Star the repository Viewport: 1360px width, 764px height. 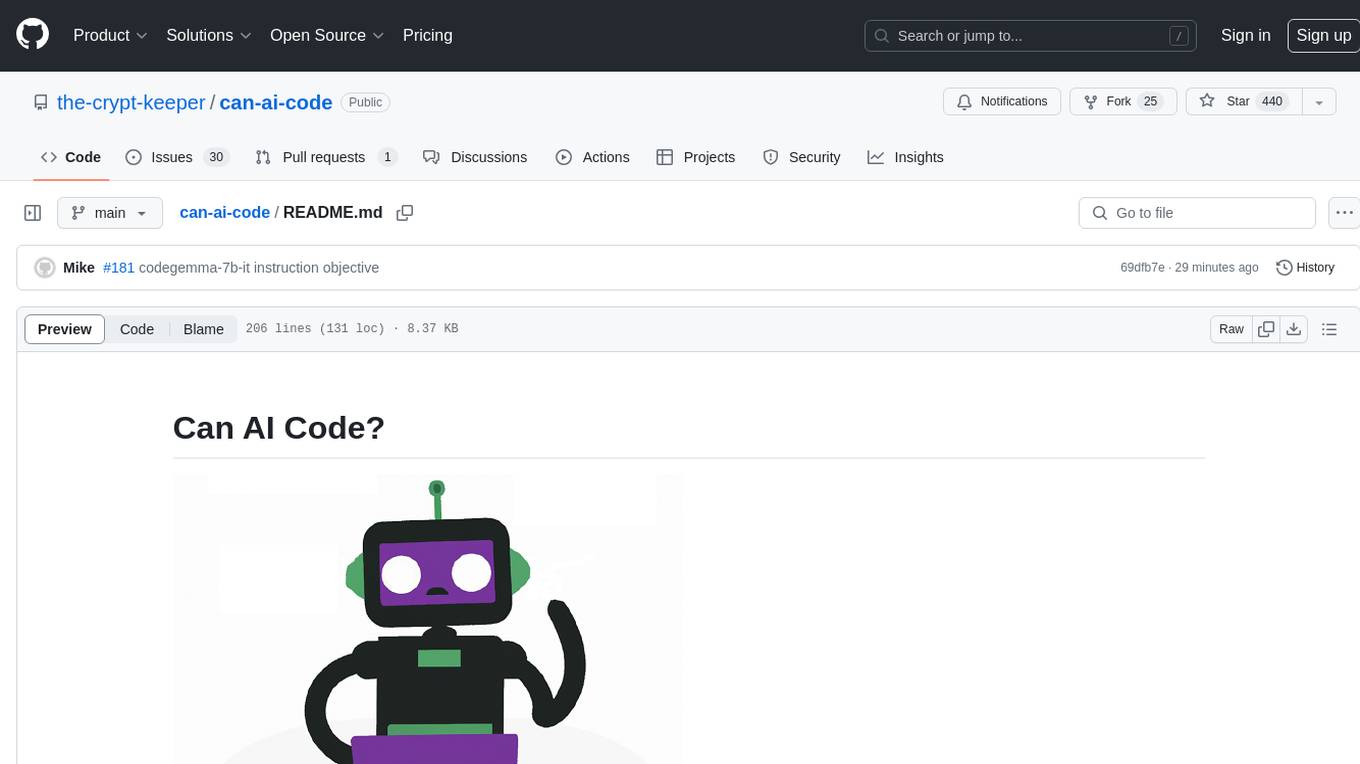point(1243,101)
